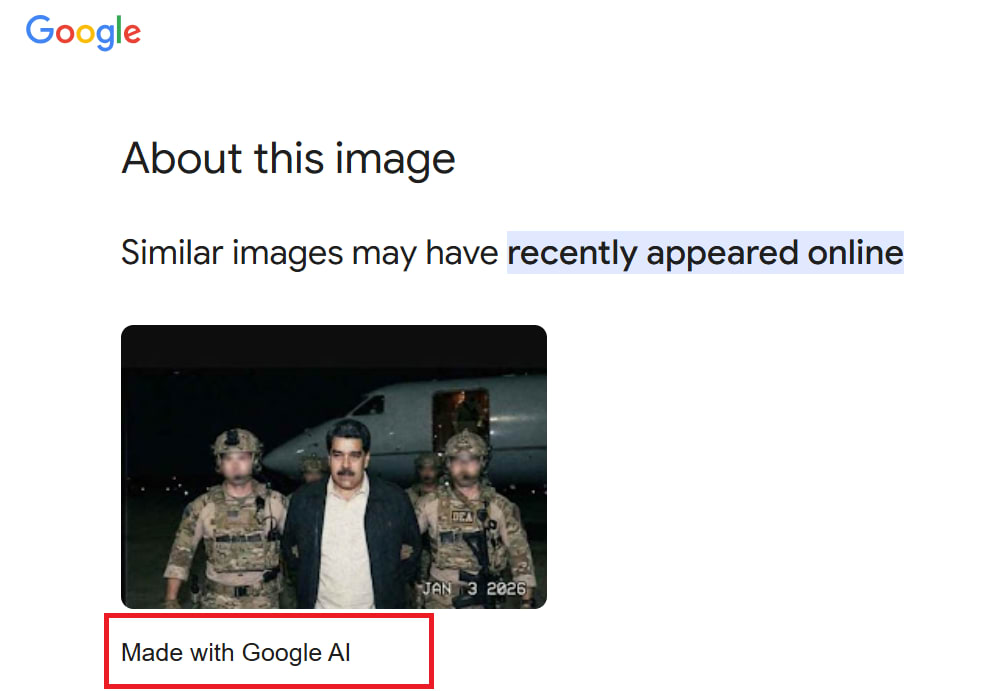1003x691 pixels.
Task: Click the About this image heading
Action: pyautogui.click(x=288, y=158)
